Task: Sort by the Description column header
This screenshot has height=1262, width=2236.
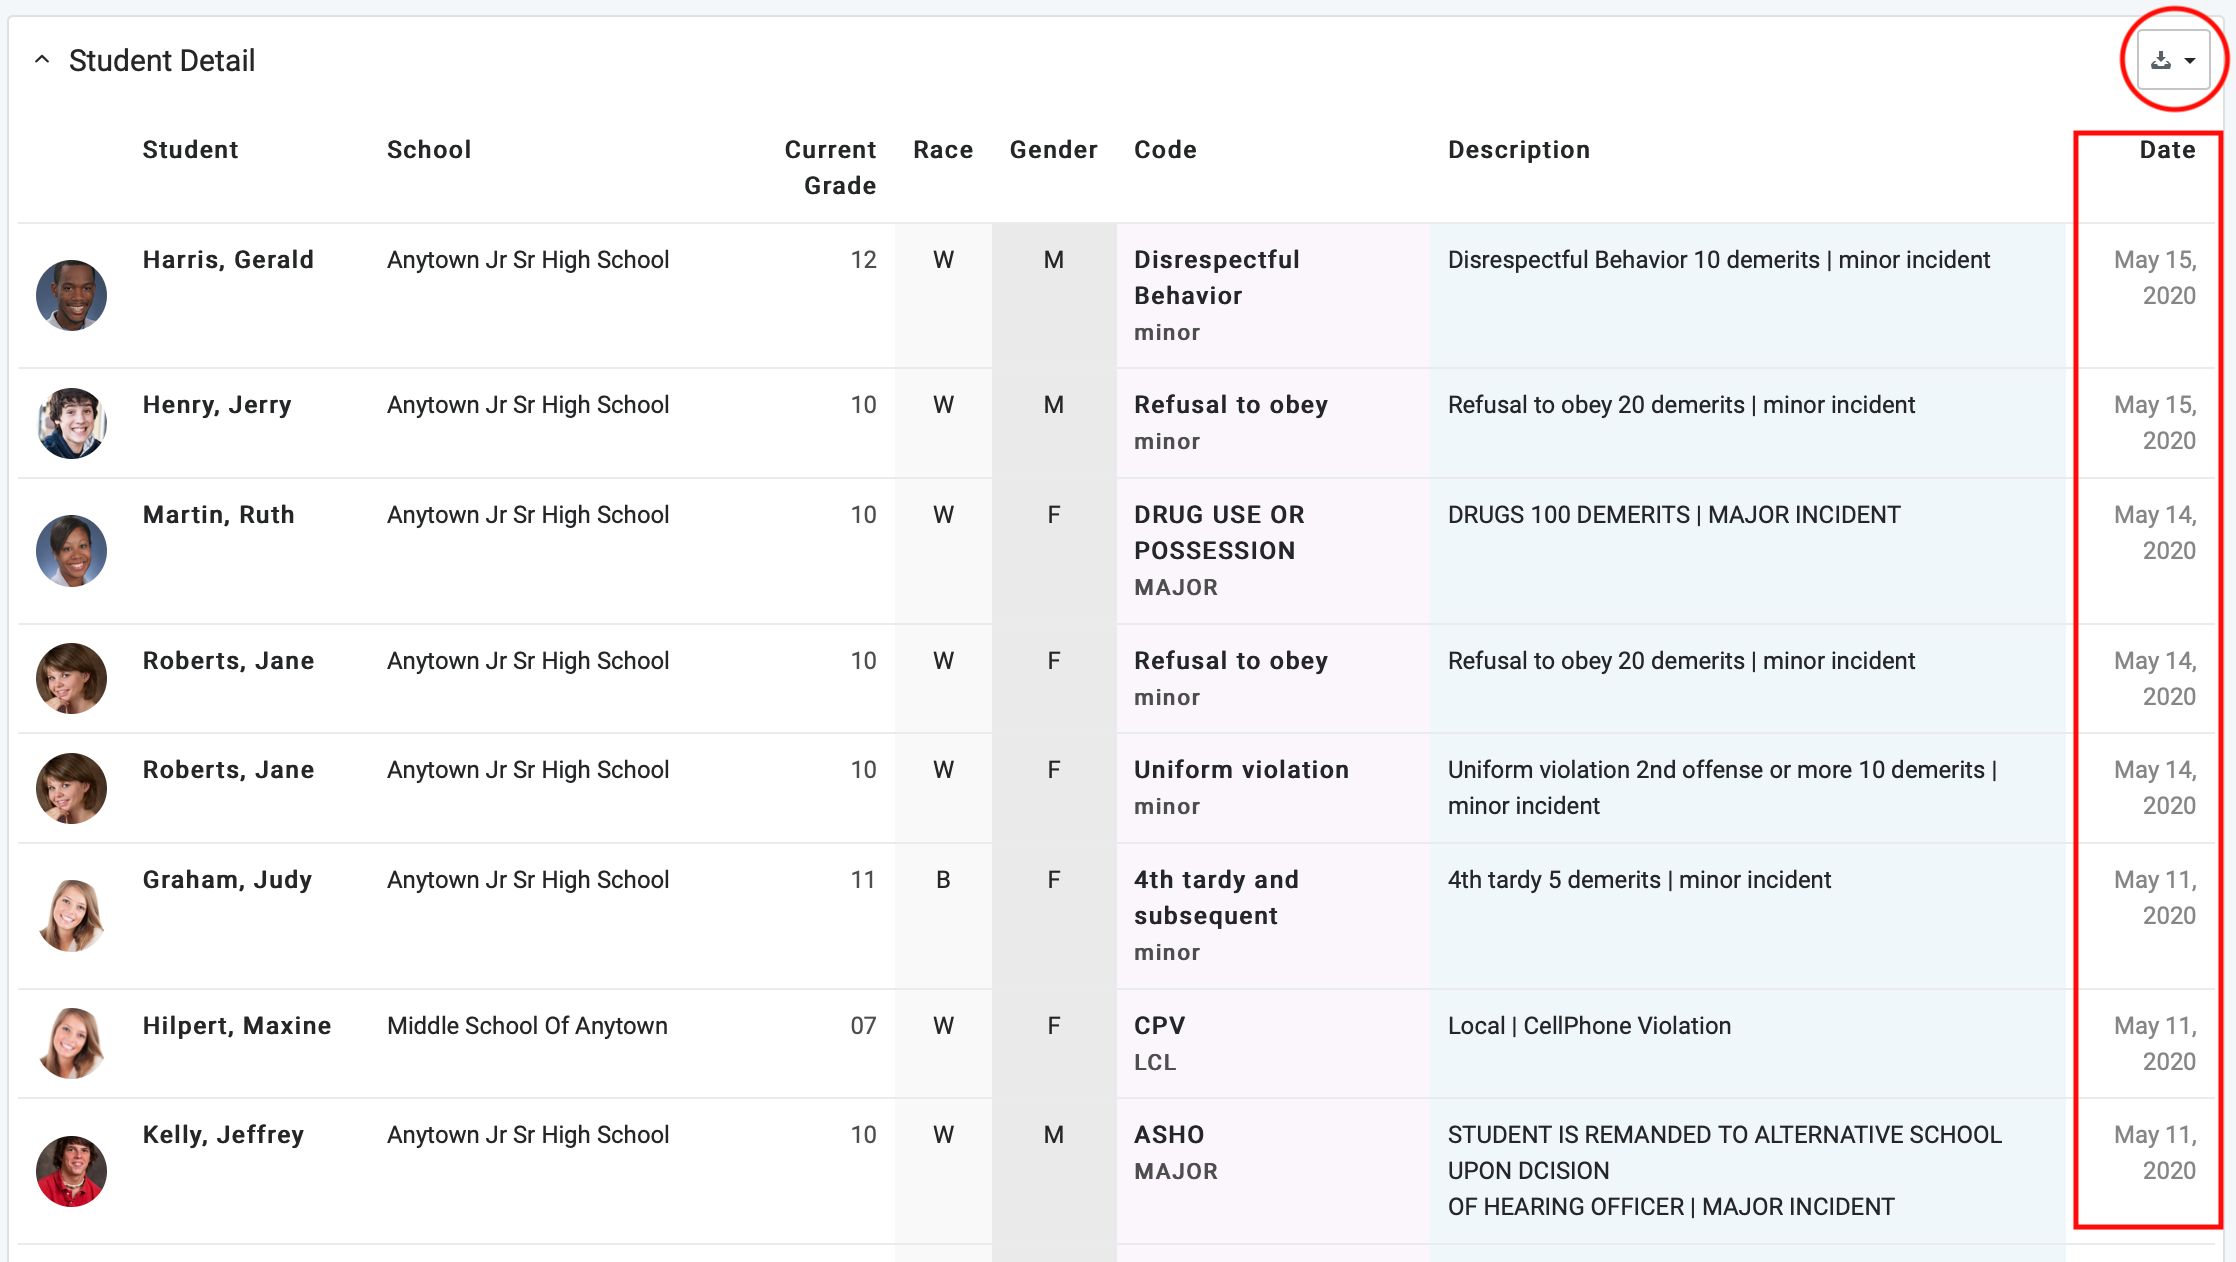Action: tap(1519, 150)
